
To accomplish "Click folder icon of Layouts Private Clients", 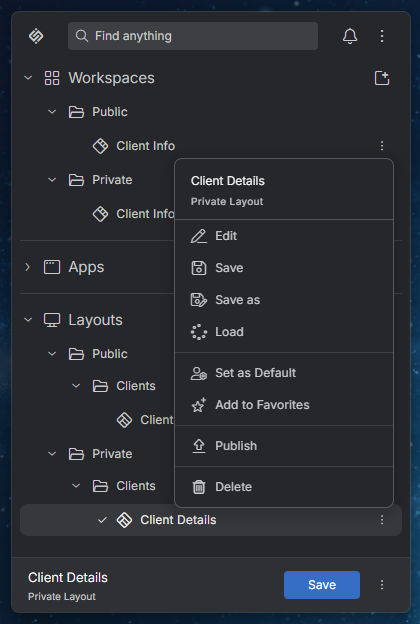I will coord(100,486).
